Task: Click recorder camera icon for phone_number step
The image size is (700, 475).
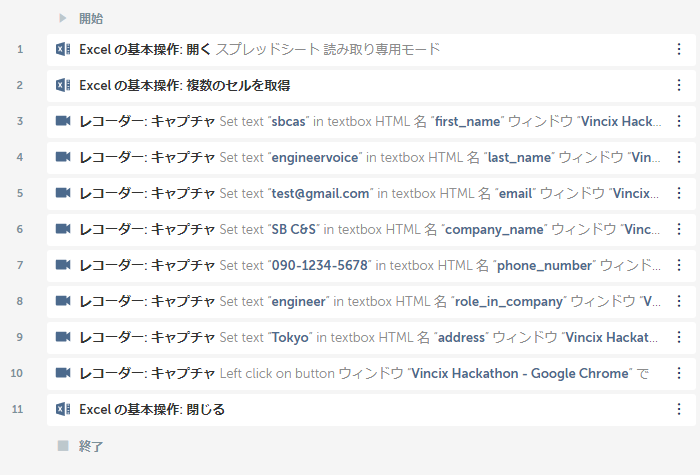Action: point(63,265)
